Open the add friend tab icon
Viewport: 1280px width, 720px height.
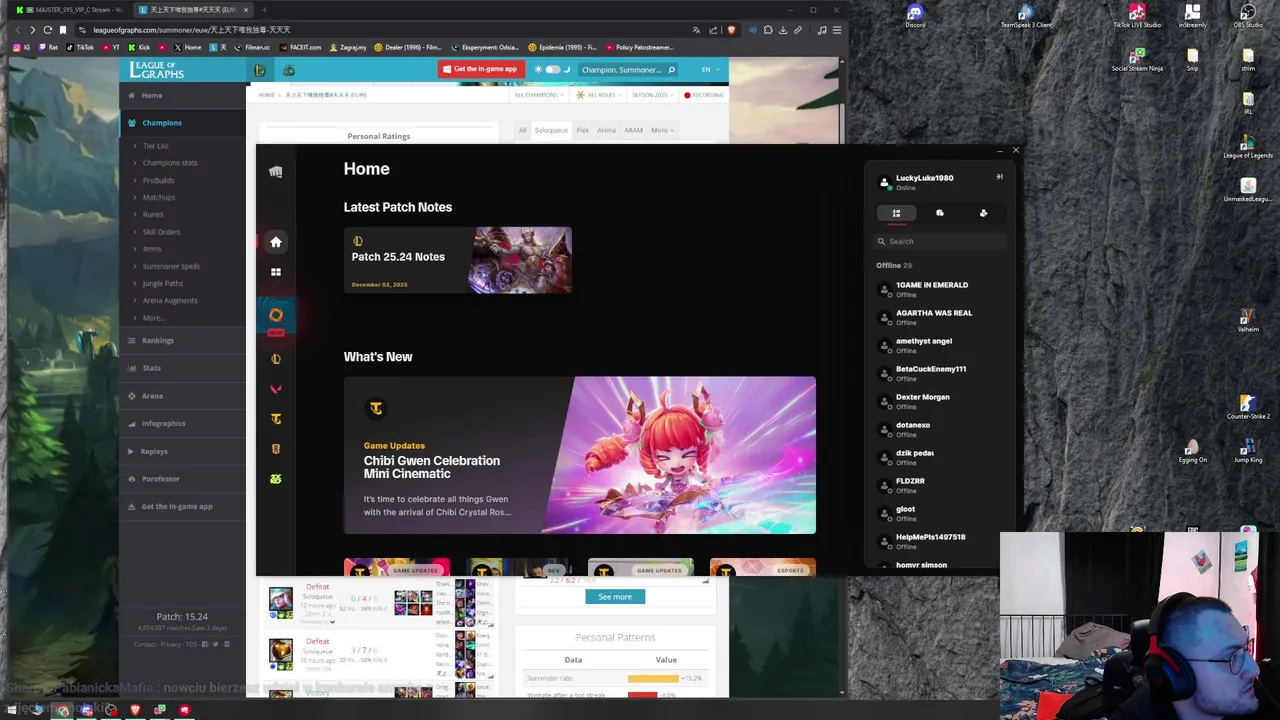pyautogui.click(x=983, y=213)
